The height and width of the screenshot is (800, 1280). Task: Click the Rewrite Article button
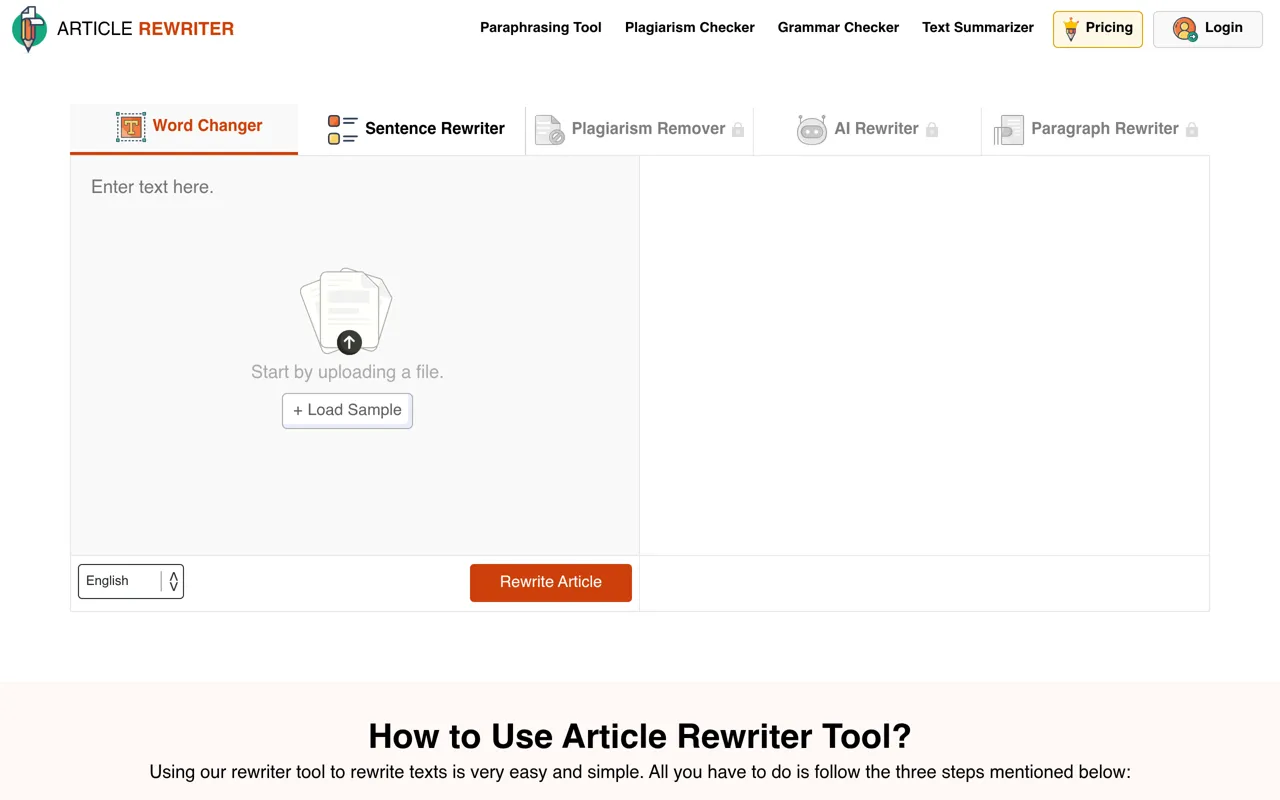click(x=551, y=583)
